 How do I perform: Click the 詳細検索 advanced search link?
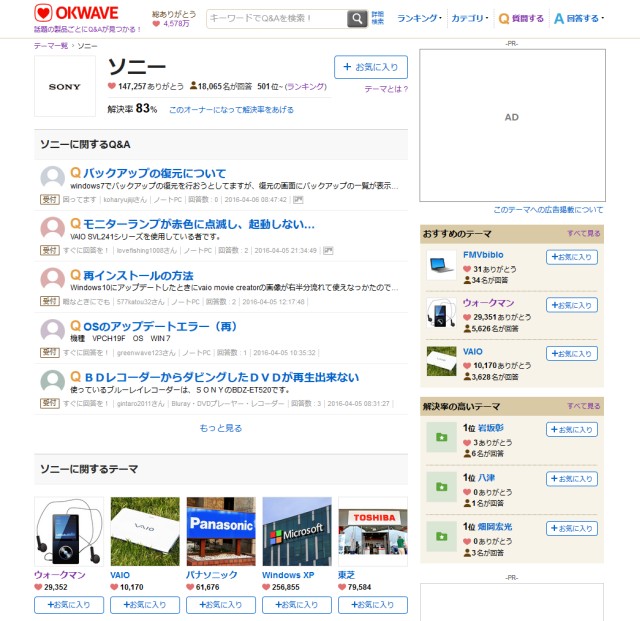tap(378, 18)
